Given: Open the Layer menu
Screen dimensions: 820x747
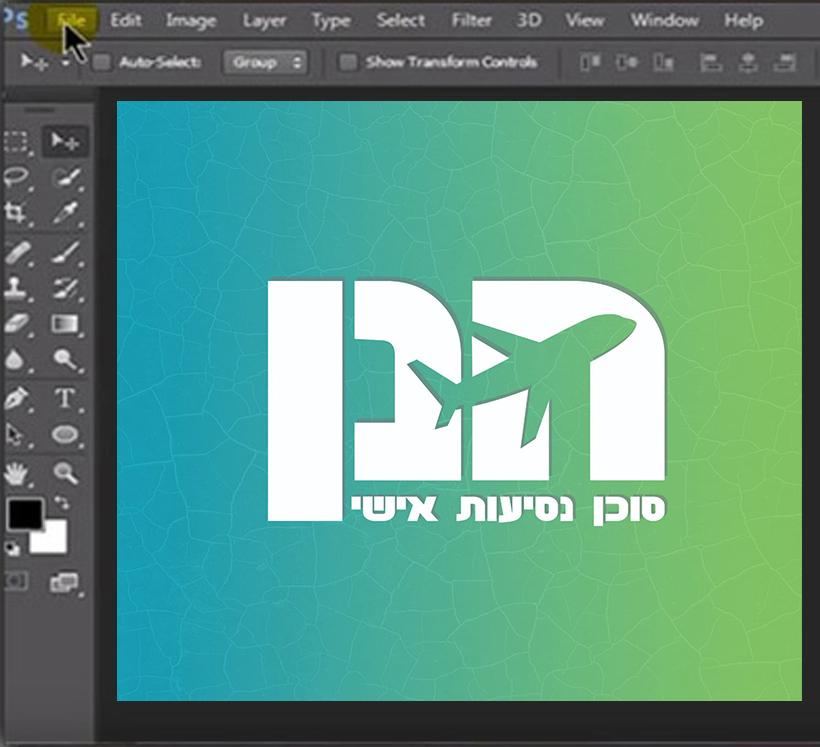Looking at the screenshot, I should click(x=264, y=21).
